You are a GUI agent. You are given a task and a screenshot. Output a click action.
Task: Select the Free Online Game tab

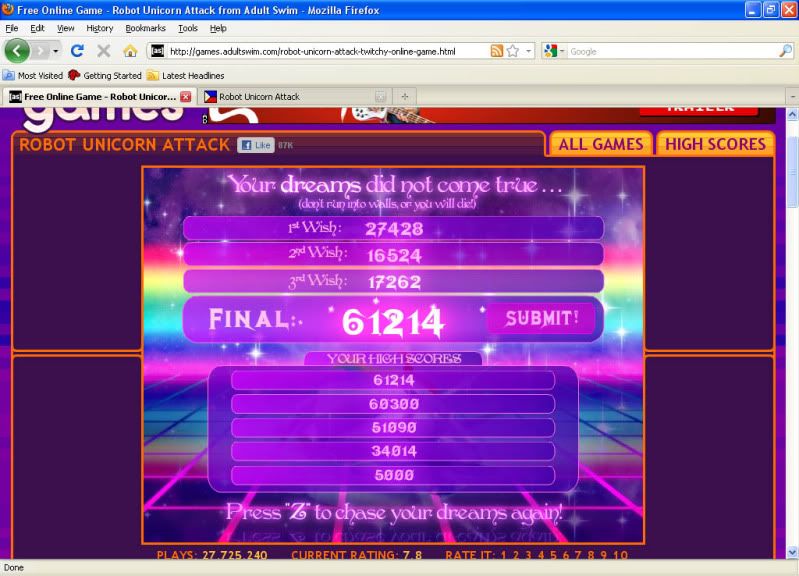tap(98, 96)
